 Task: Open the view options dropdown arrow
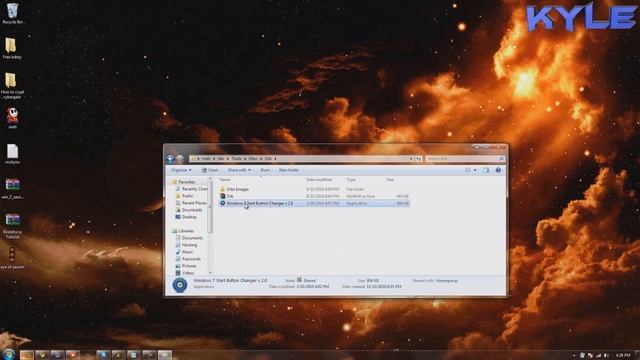click(475, 170)
